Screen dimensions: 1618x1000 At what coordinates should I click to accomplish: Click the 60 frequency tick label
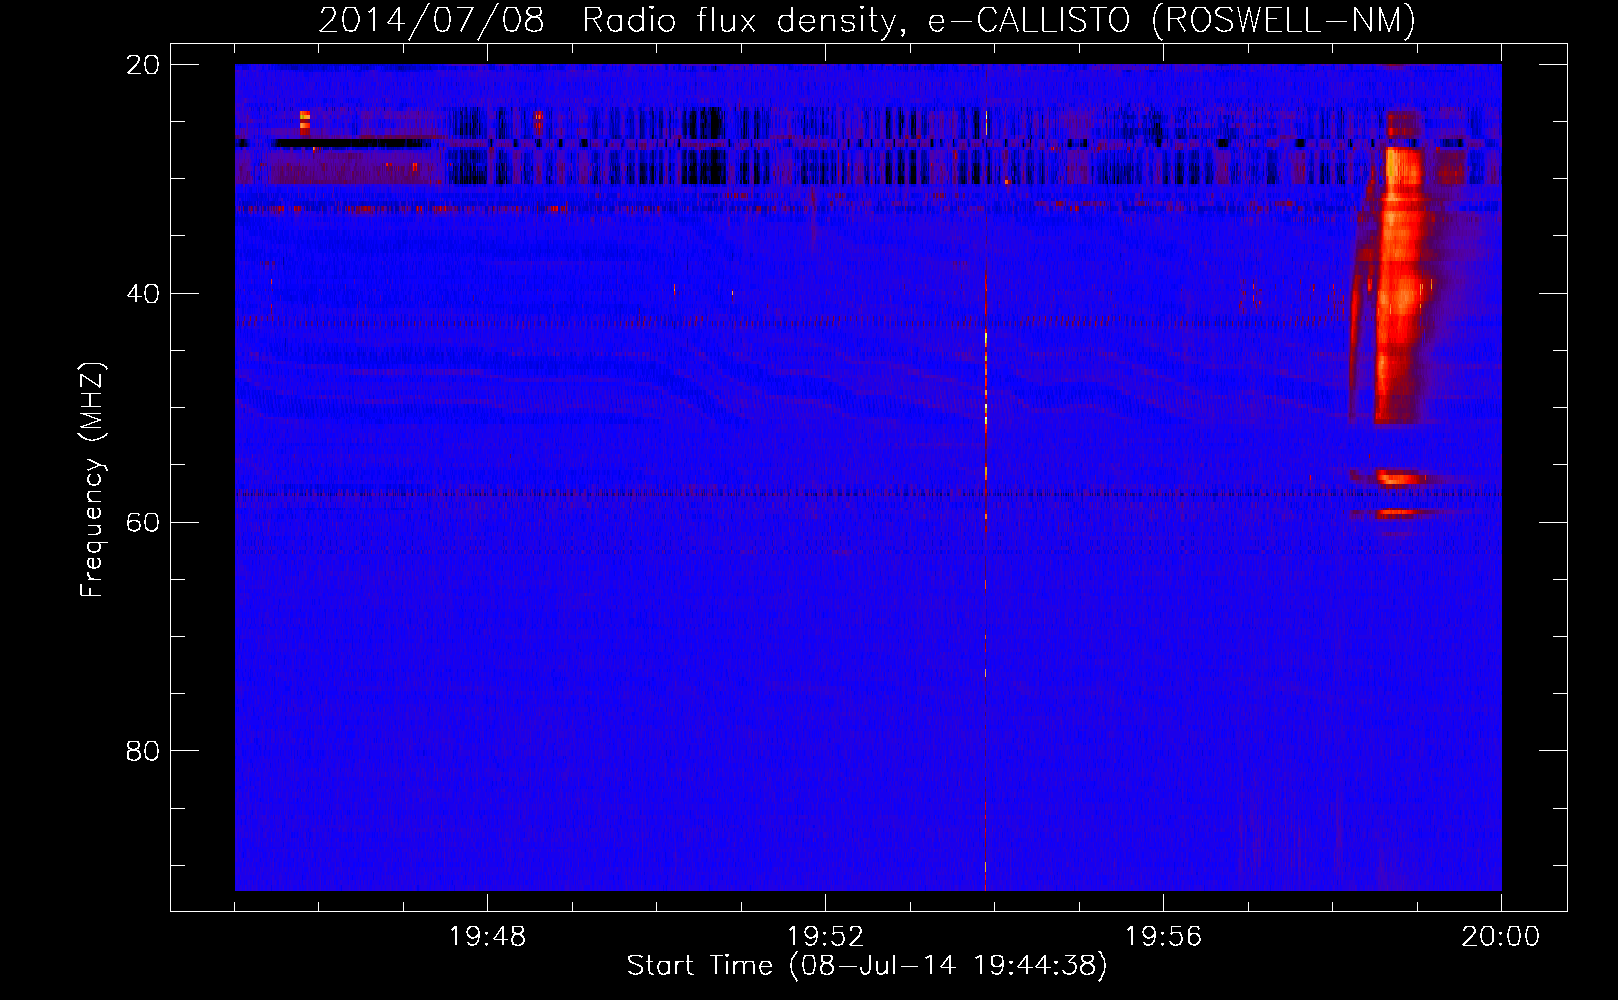click(x=143, y=522)
